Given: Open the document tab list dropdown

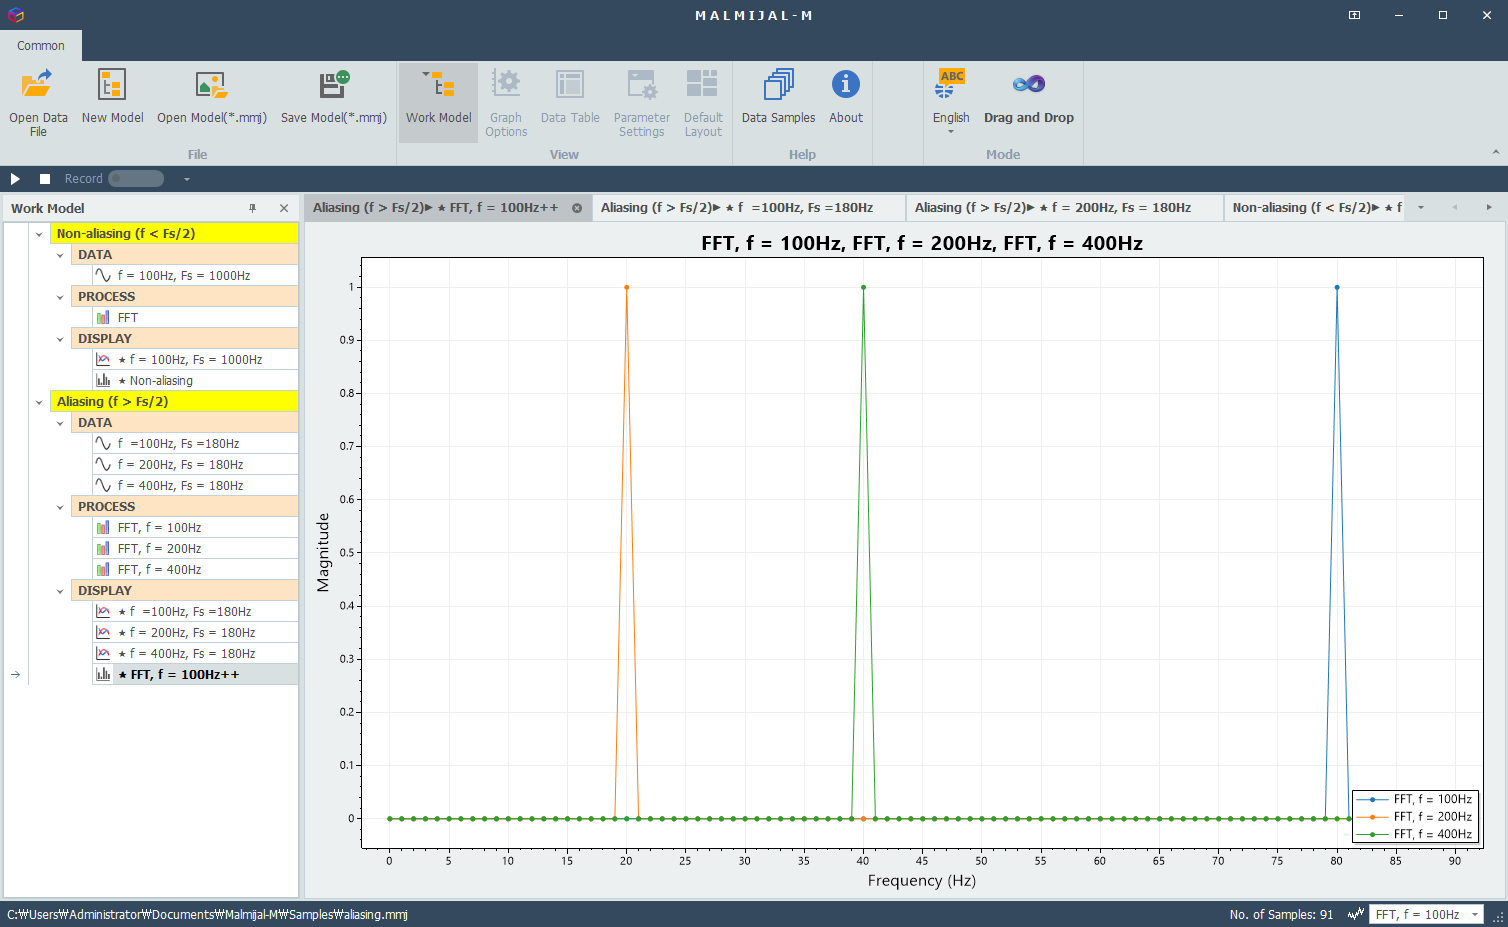Looking at the screenshot, I should pyautogui.click(x=1421, y=208).
